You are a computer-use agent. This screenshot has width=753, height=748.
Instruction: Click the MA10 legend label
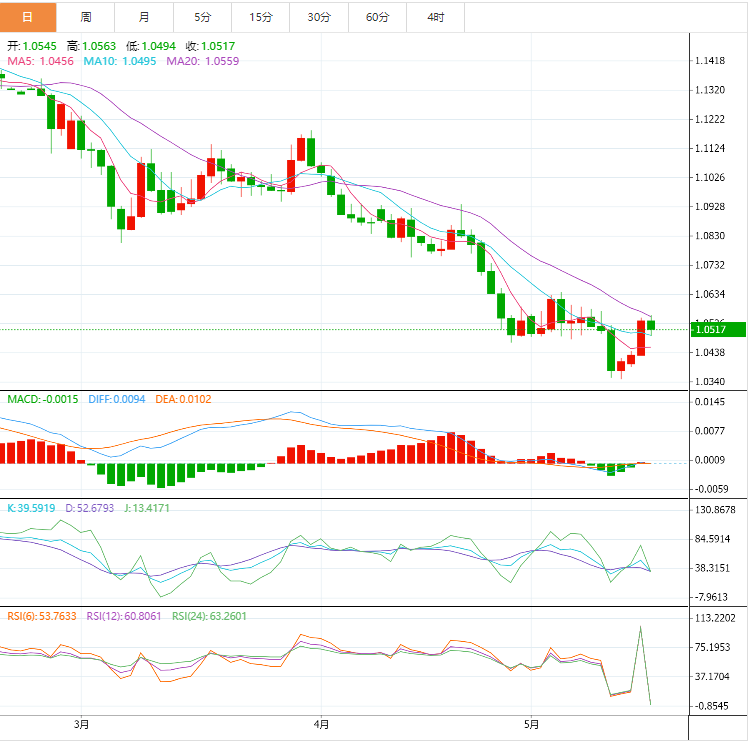tap(120, 61)
